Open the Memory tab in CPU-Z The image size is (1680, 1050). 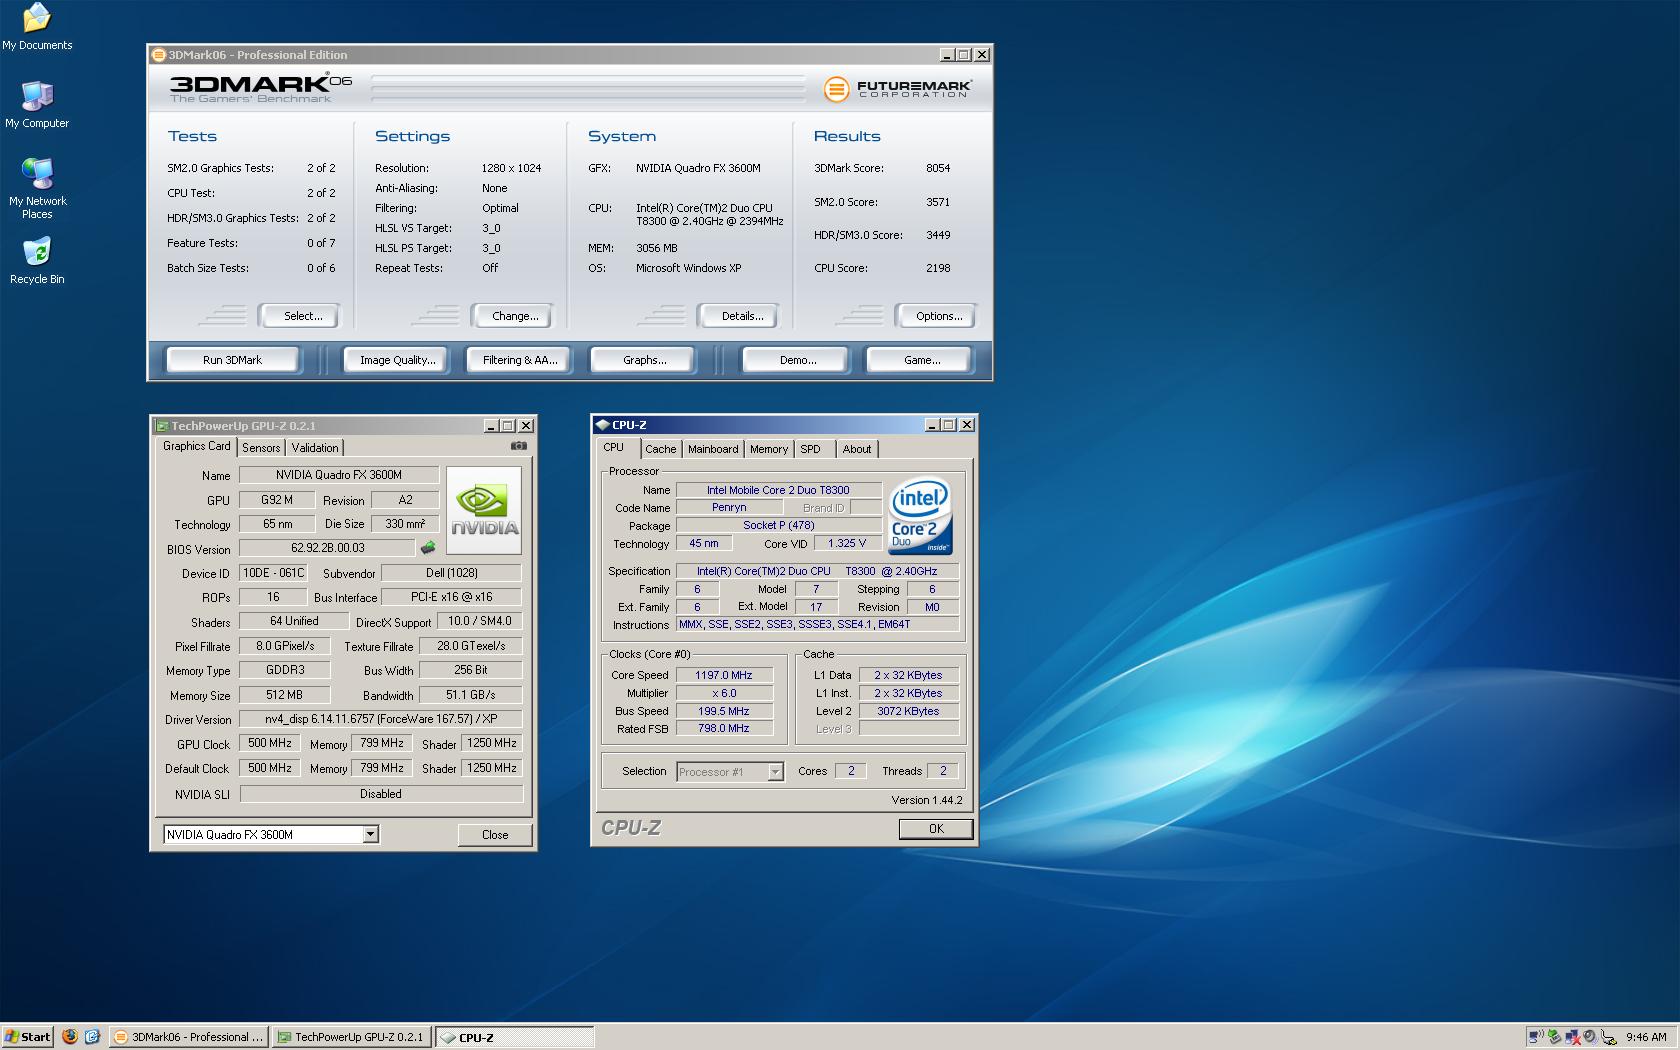pos(769,449)
